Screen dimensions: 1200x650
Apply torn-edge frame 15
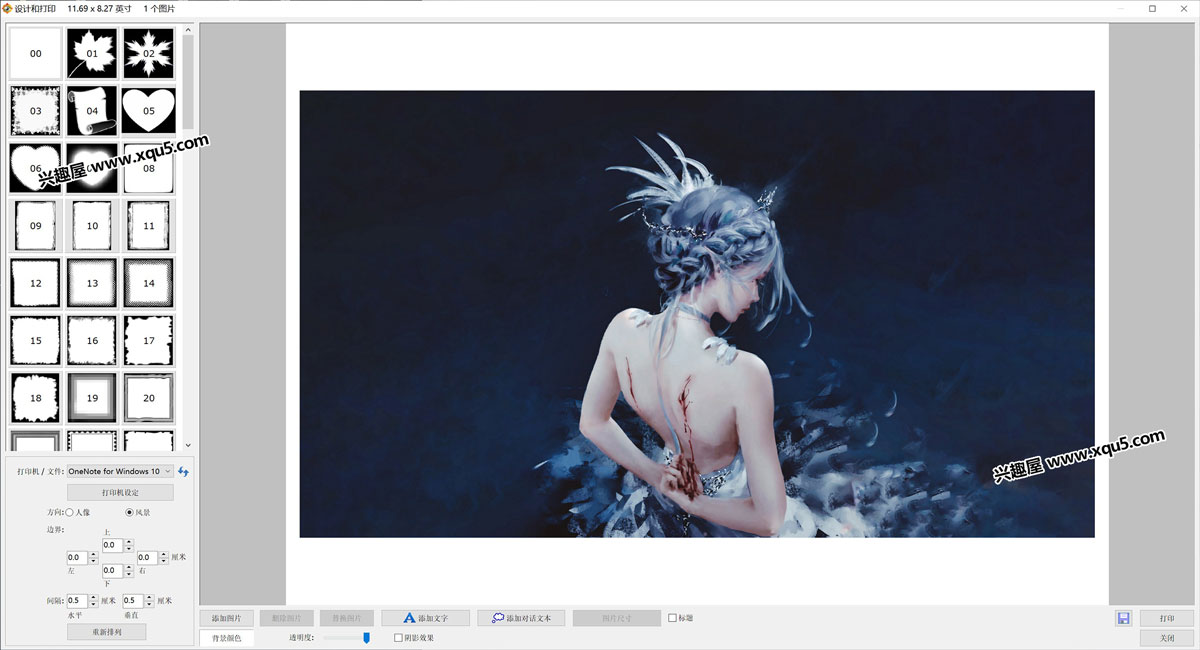pyautogui.click(x=36, y=340)
